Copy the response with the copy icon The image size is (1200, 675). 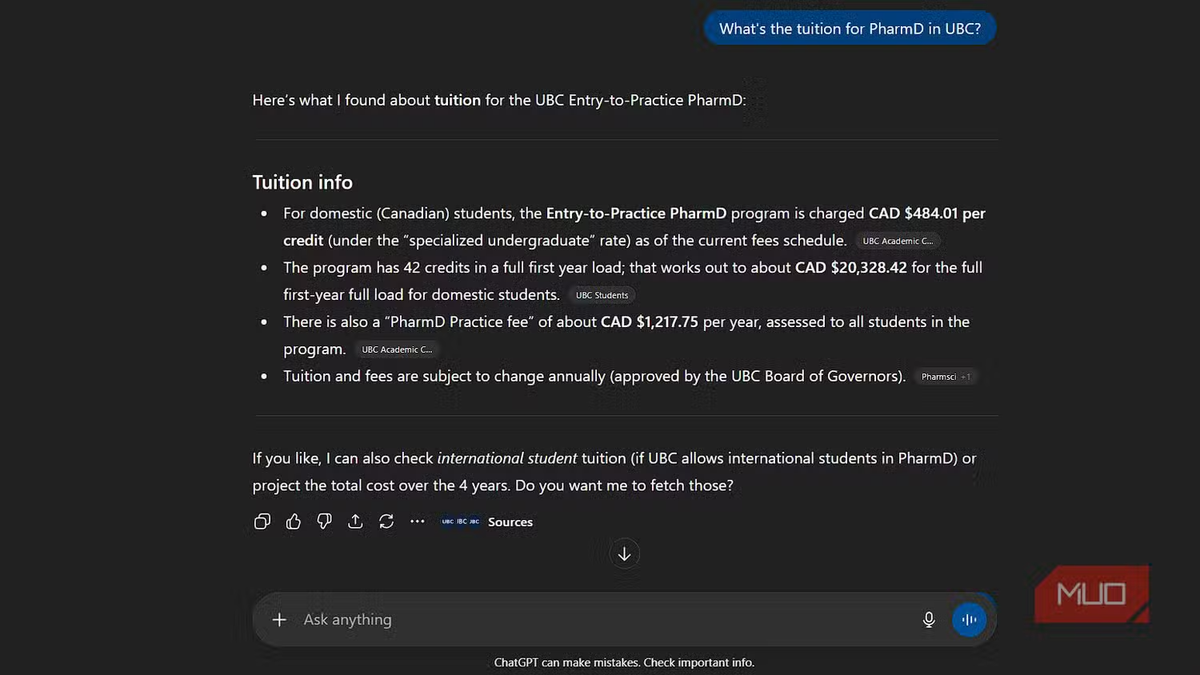pyautogui.click(x=262, y=521)
